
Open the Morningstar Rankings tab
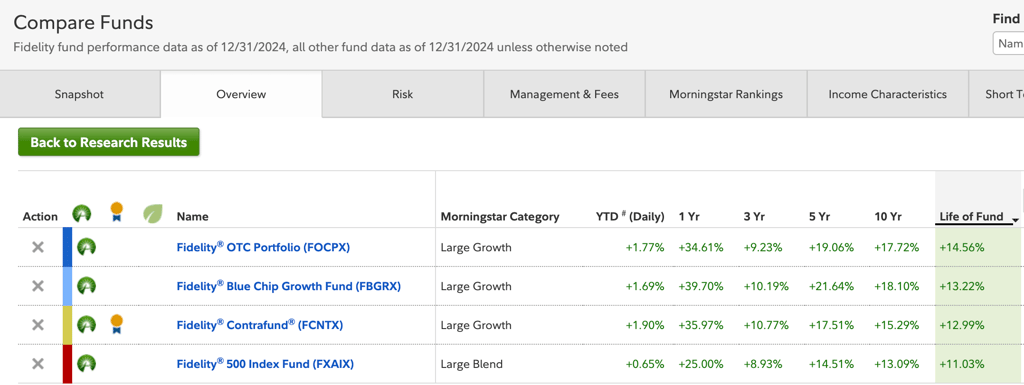click(726, 94)
